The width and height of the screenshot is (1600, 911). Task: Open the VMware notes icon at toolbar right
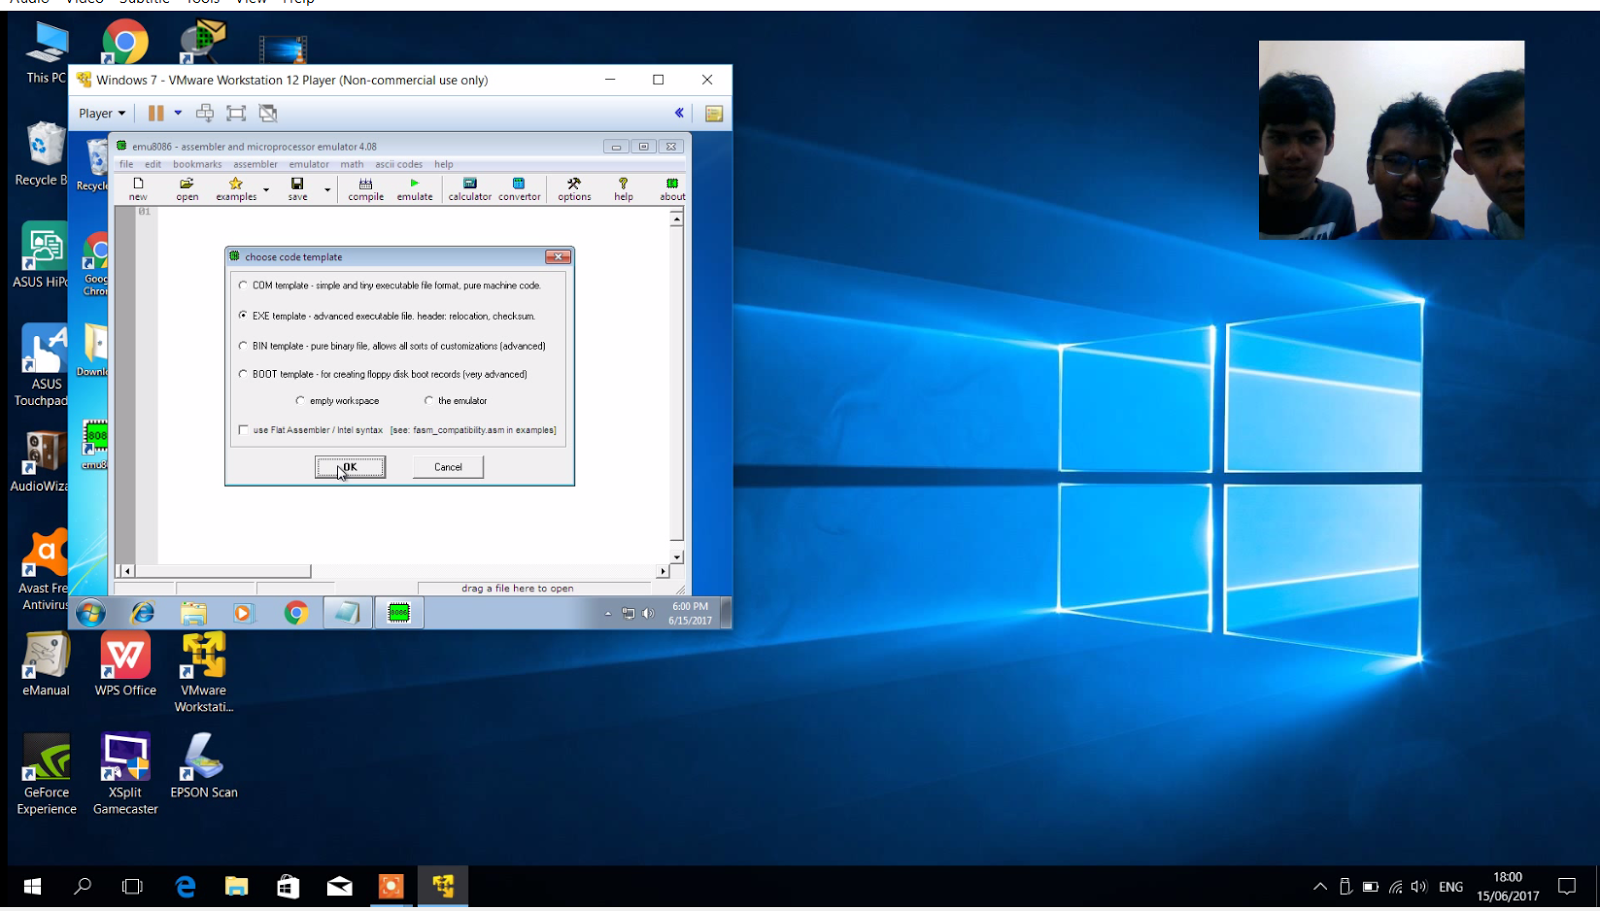tap(714, 114)
